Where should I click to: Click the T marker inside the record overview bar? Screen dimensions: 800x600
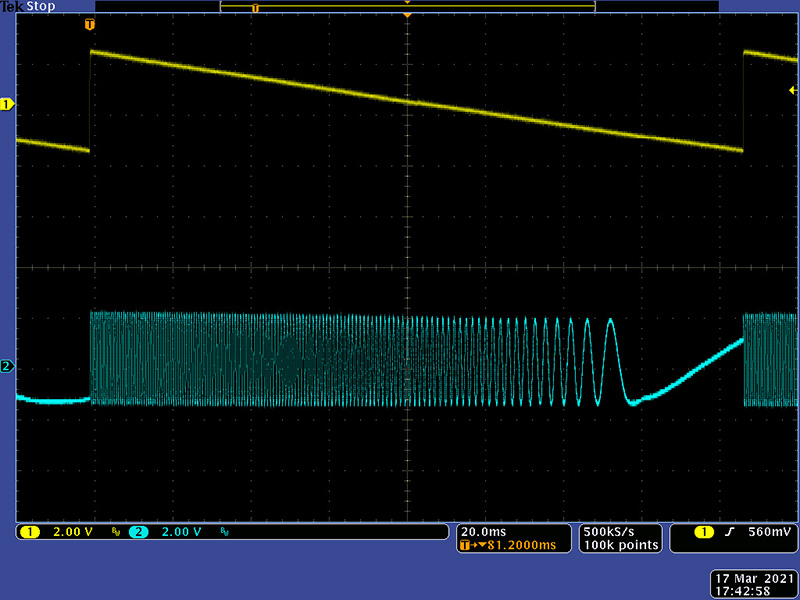click(x=255, y=8)
